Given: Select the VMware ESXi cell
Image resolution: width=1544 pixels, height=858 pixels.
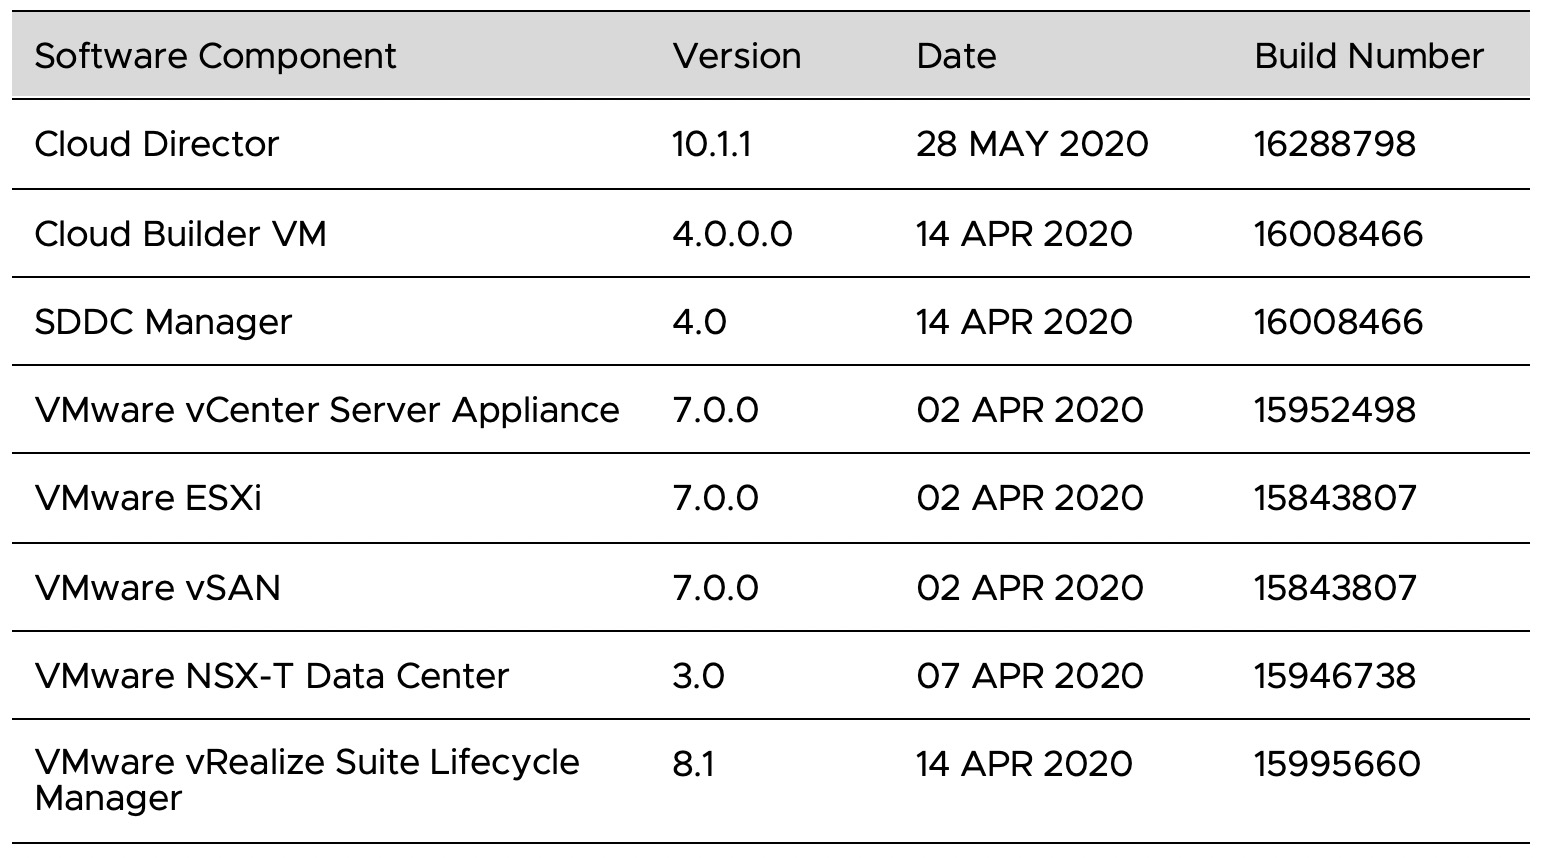Looking at the screenshot, I should [148, 498].
